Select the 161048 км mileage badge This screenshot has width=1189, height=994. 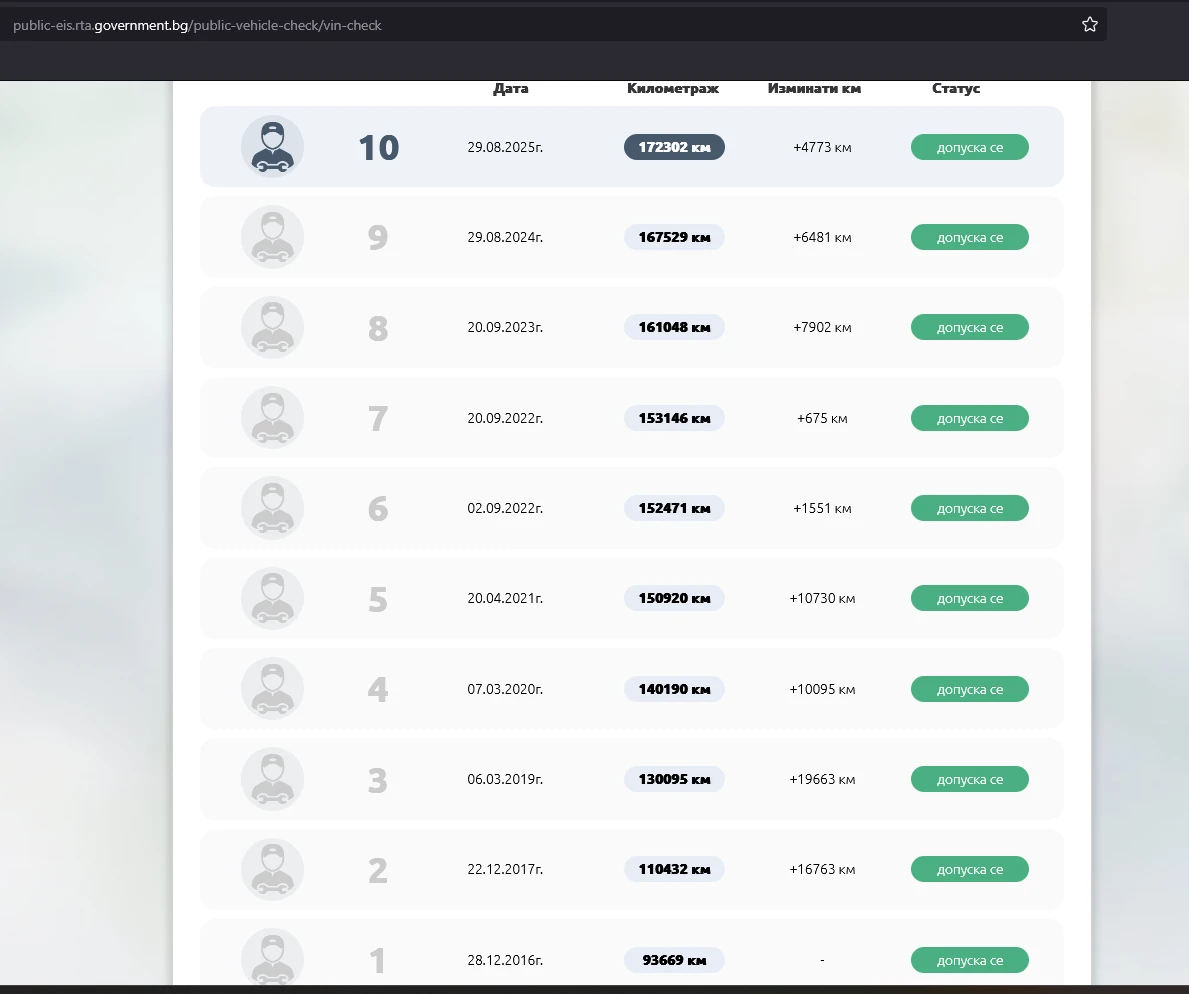[x=674, y=327]
